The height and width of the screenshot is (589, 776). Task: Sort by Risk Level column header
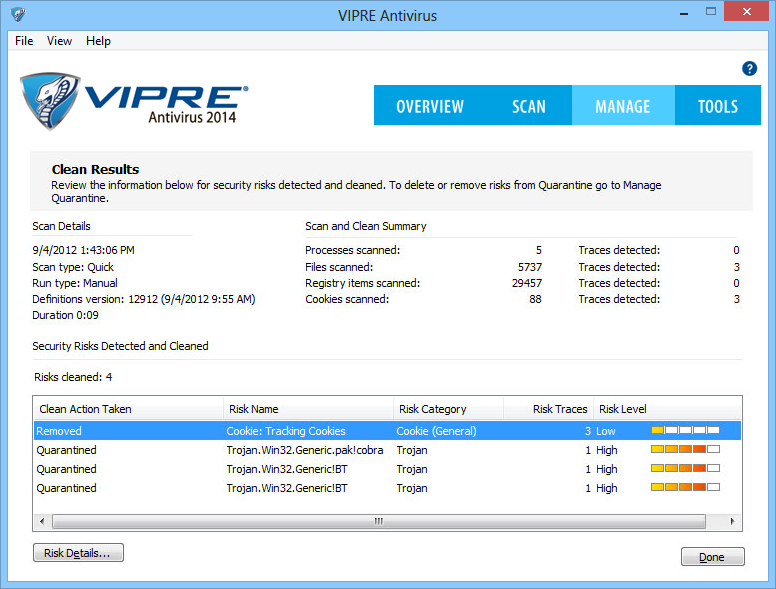(667, 409)
